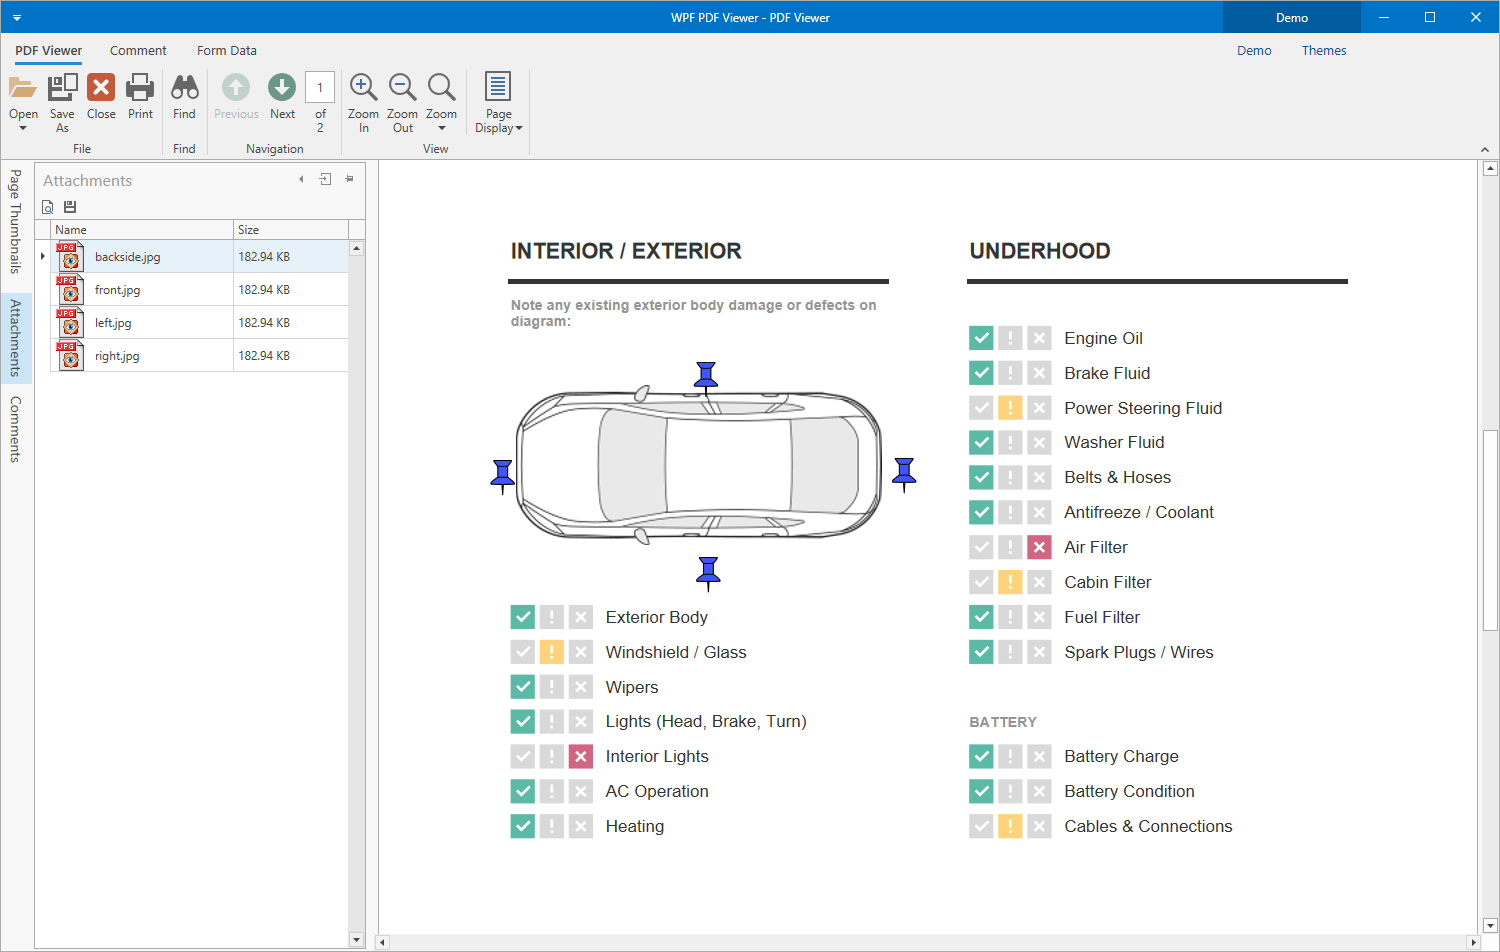Switch to the Comment ribbon tab
The width and height of the screenshot is (1500, 952).
tap(138, 51)
